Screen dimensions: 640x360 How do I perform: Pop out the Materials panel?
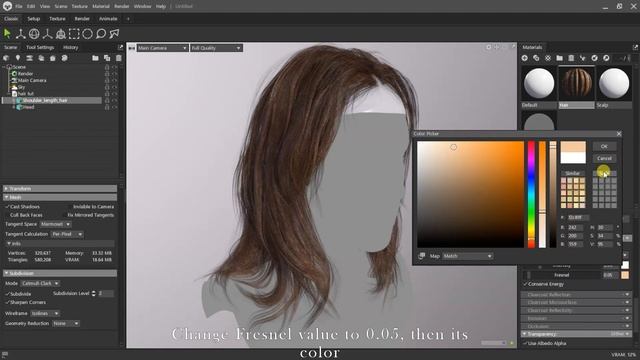[x=635, y=47]
